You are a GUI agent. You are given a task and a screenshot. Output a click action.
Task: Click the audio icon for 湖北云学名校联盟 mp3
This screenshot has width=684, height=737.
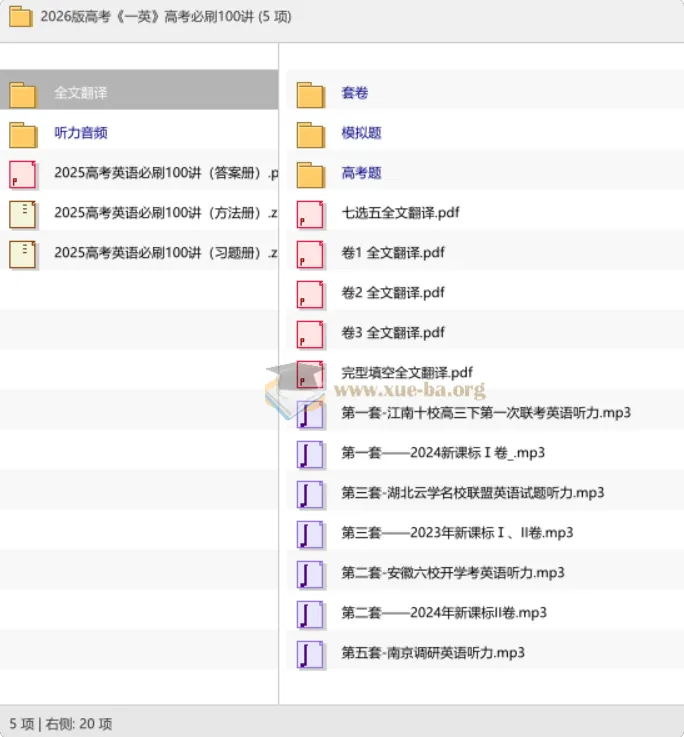click(x=310, y=494)
